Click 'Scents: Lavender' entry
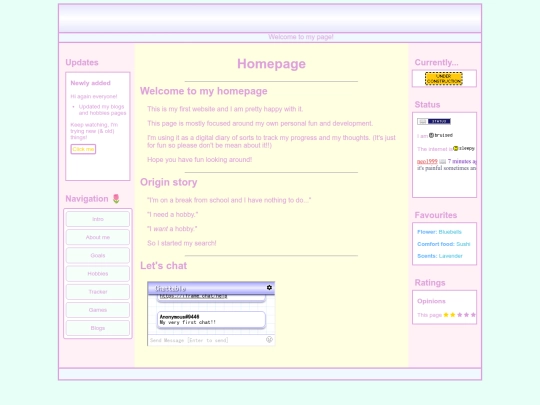540x405 pixels. (440, 256)
